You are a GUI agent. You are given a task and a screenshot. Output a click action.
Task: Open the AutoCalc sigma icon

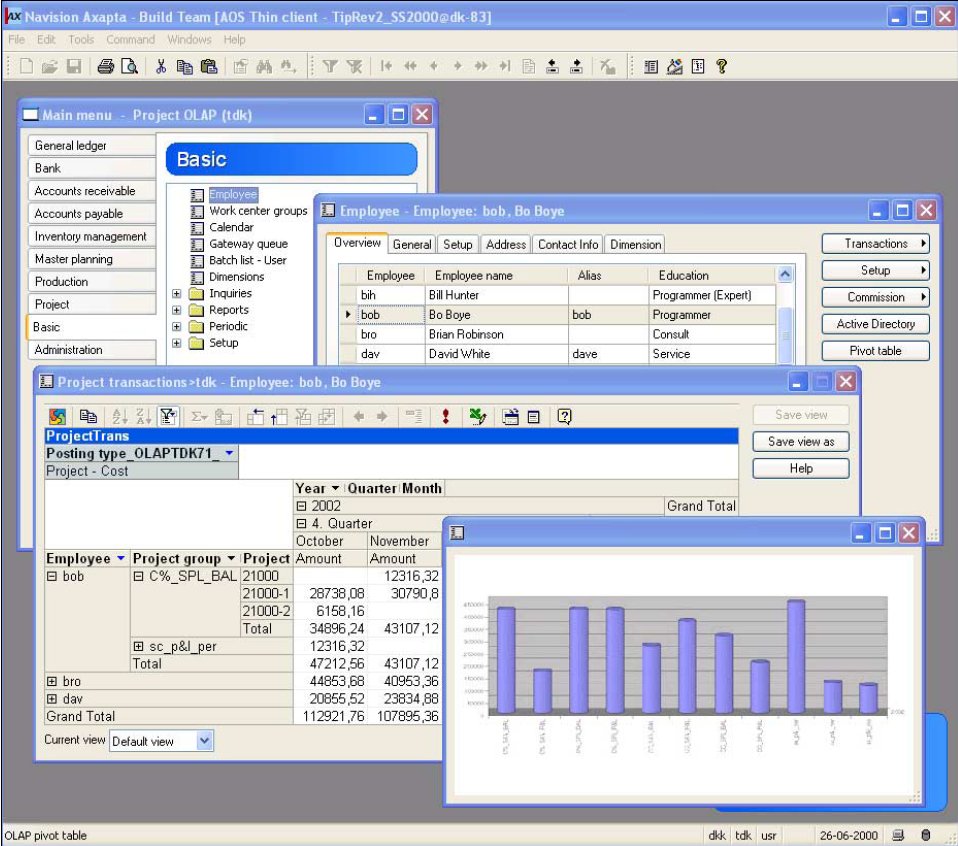tap(198, 417)
